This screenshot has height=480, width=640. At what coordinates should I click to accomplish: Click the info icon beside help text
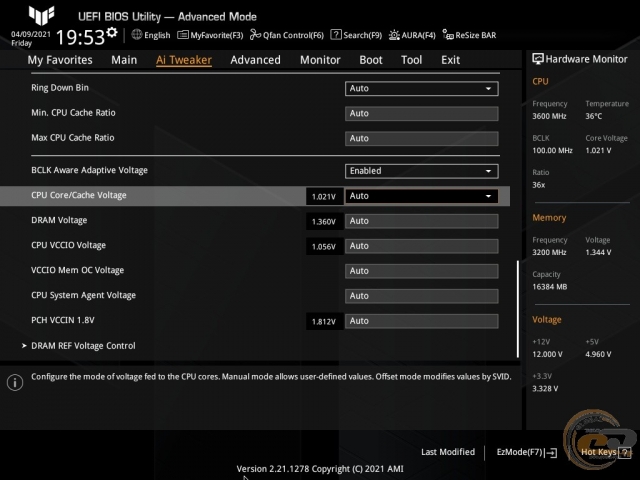[x=15, y=382]
